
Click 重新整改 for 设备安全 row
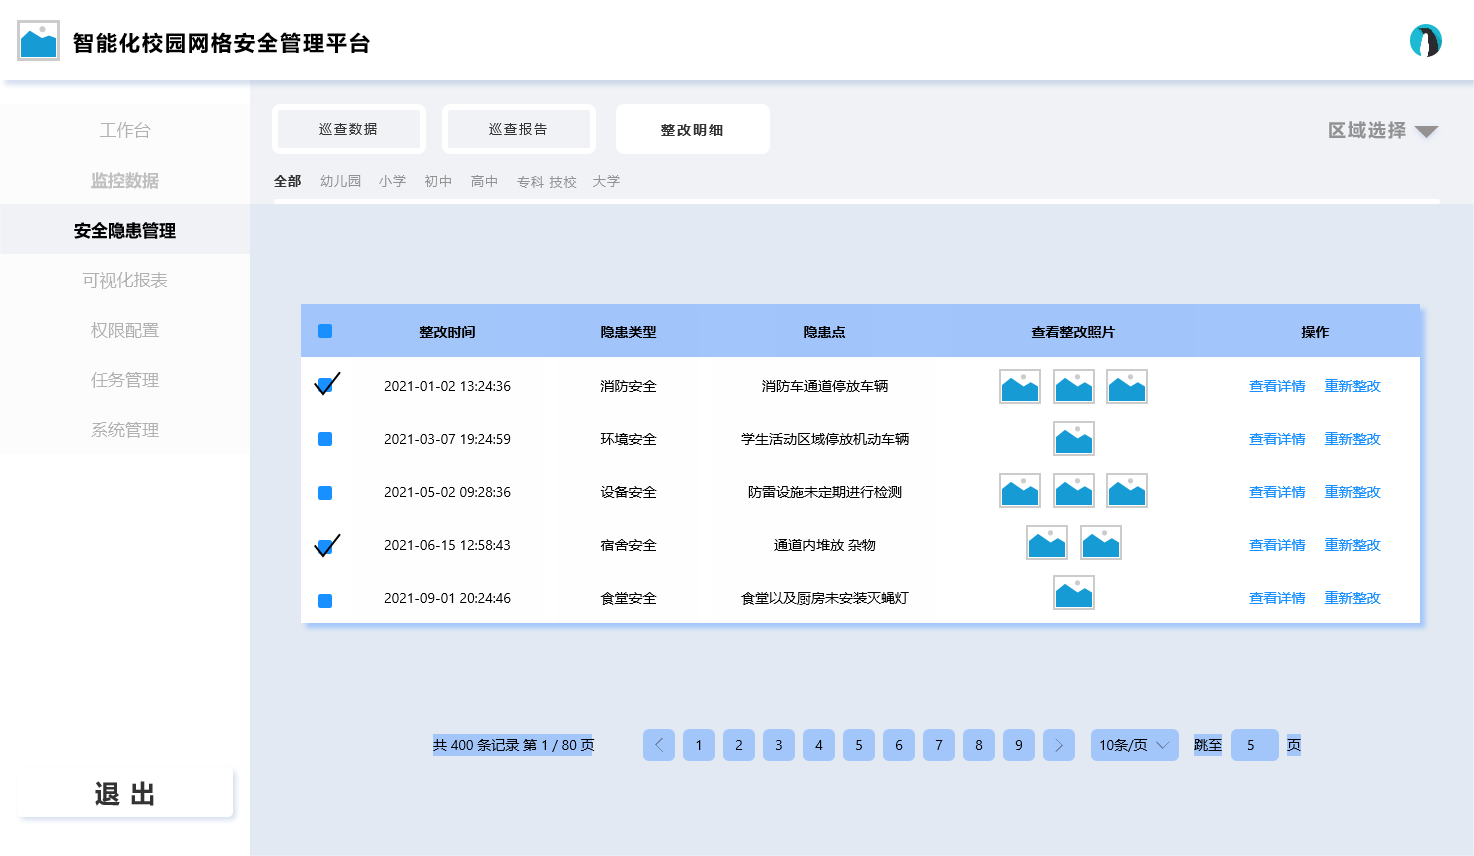pos(1353,492)
